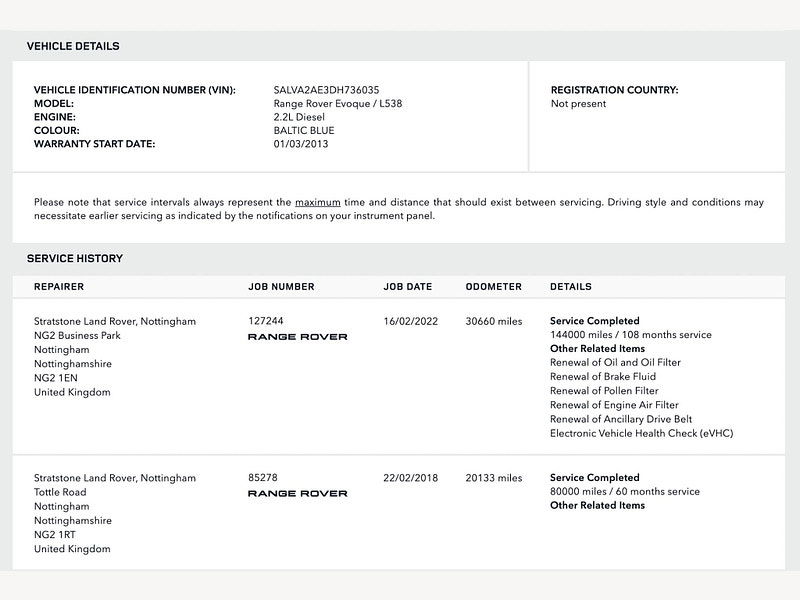This screenshot has width=800, height=600.
Task: Click the "MODEL:" label
Action: pyautogui.click(x=54, y=104)
